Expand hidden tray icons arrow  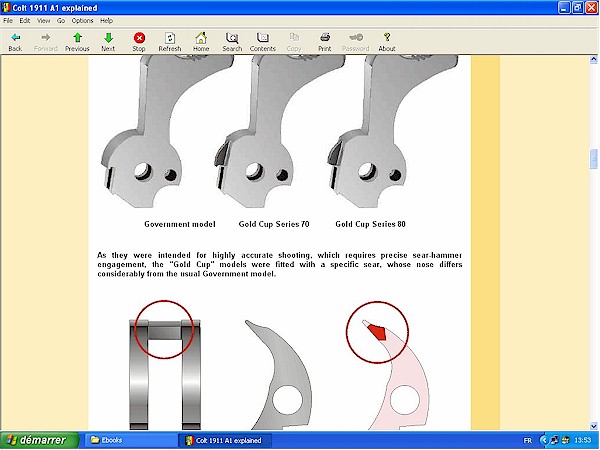click(543, 441)
